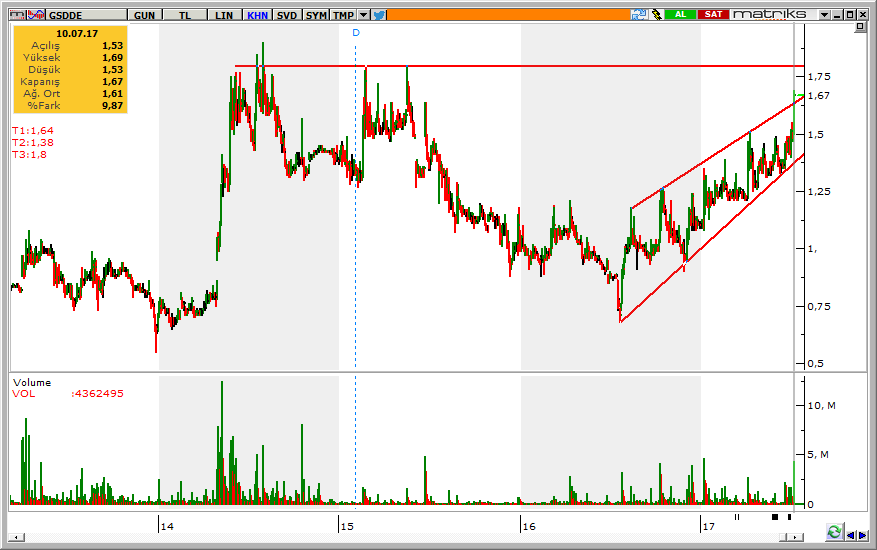This screenshot has height=550, width=877.
Task: Click date label 17 on time axis
Action: coord(709,527)
